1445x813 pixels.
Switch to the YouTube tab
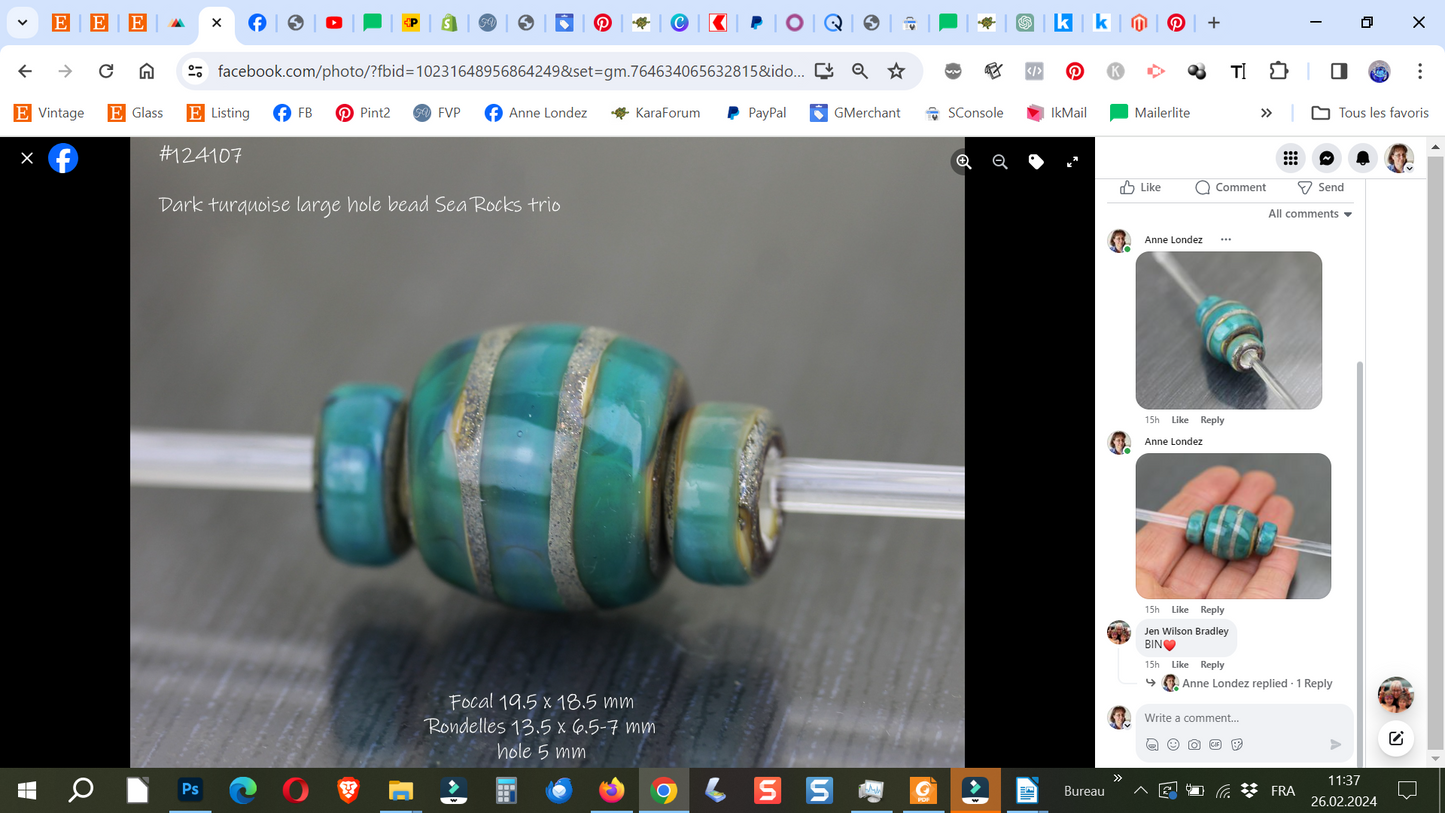click(x=334, y=22)
